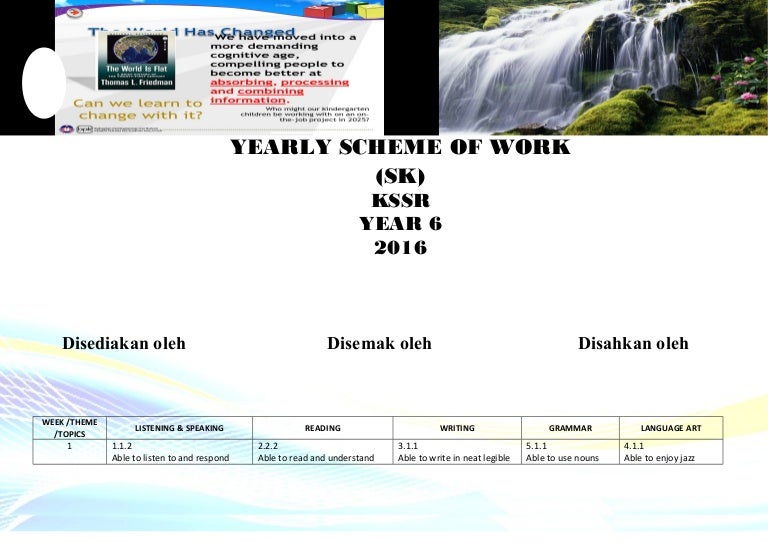
Task: Select the GRAMMAR column header
Action: (570, 428)
